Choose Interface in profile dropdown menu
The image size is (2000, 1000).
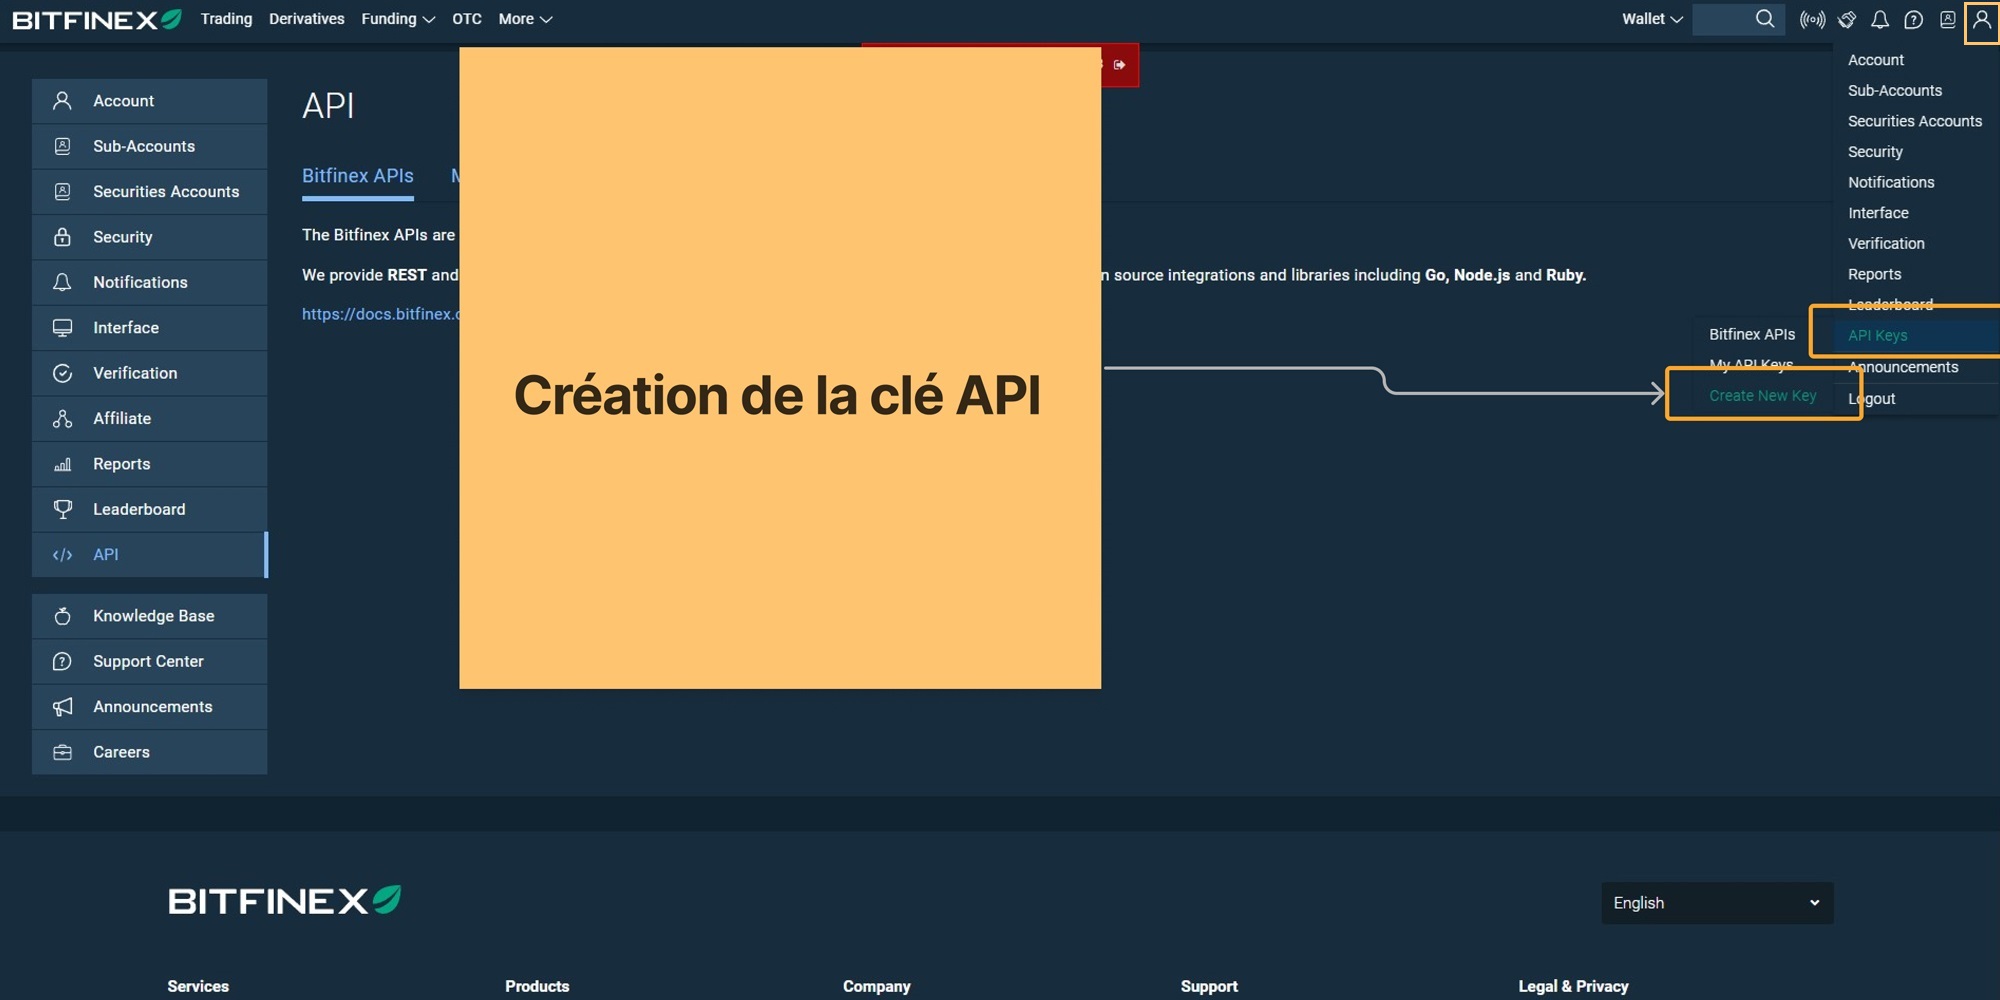(x=1878, y=213)
